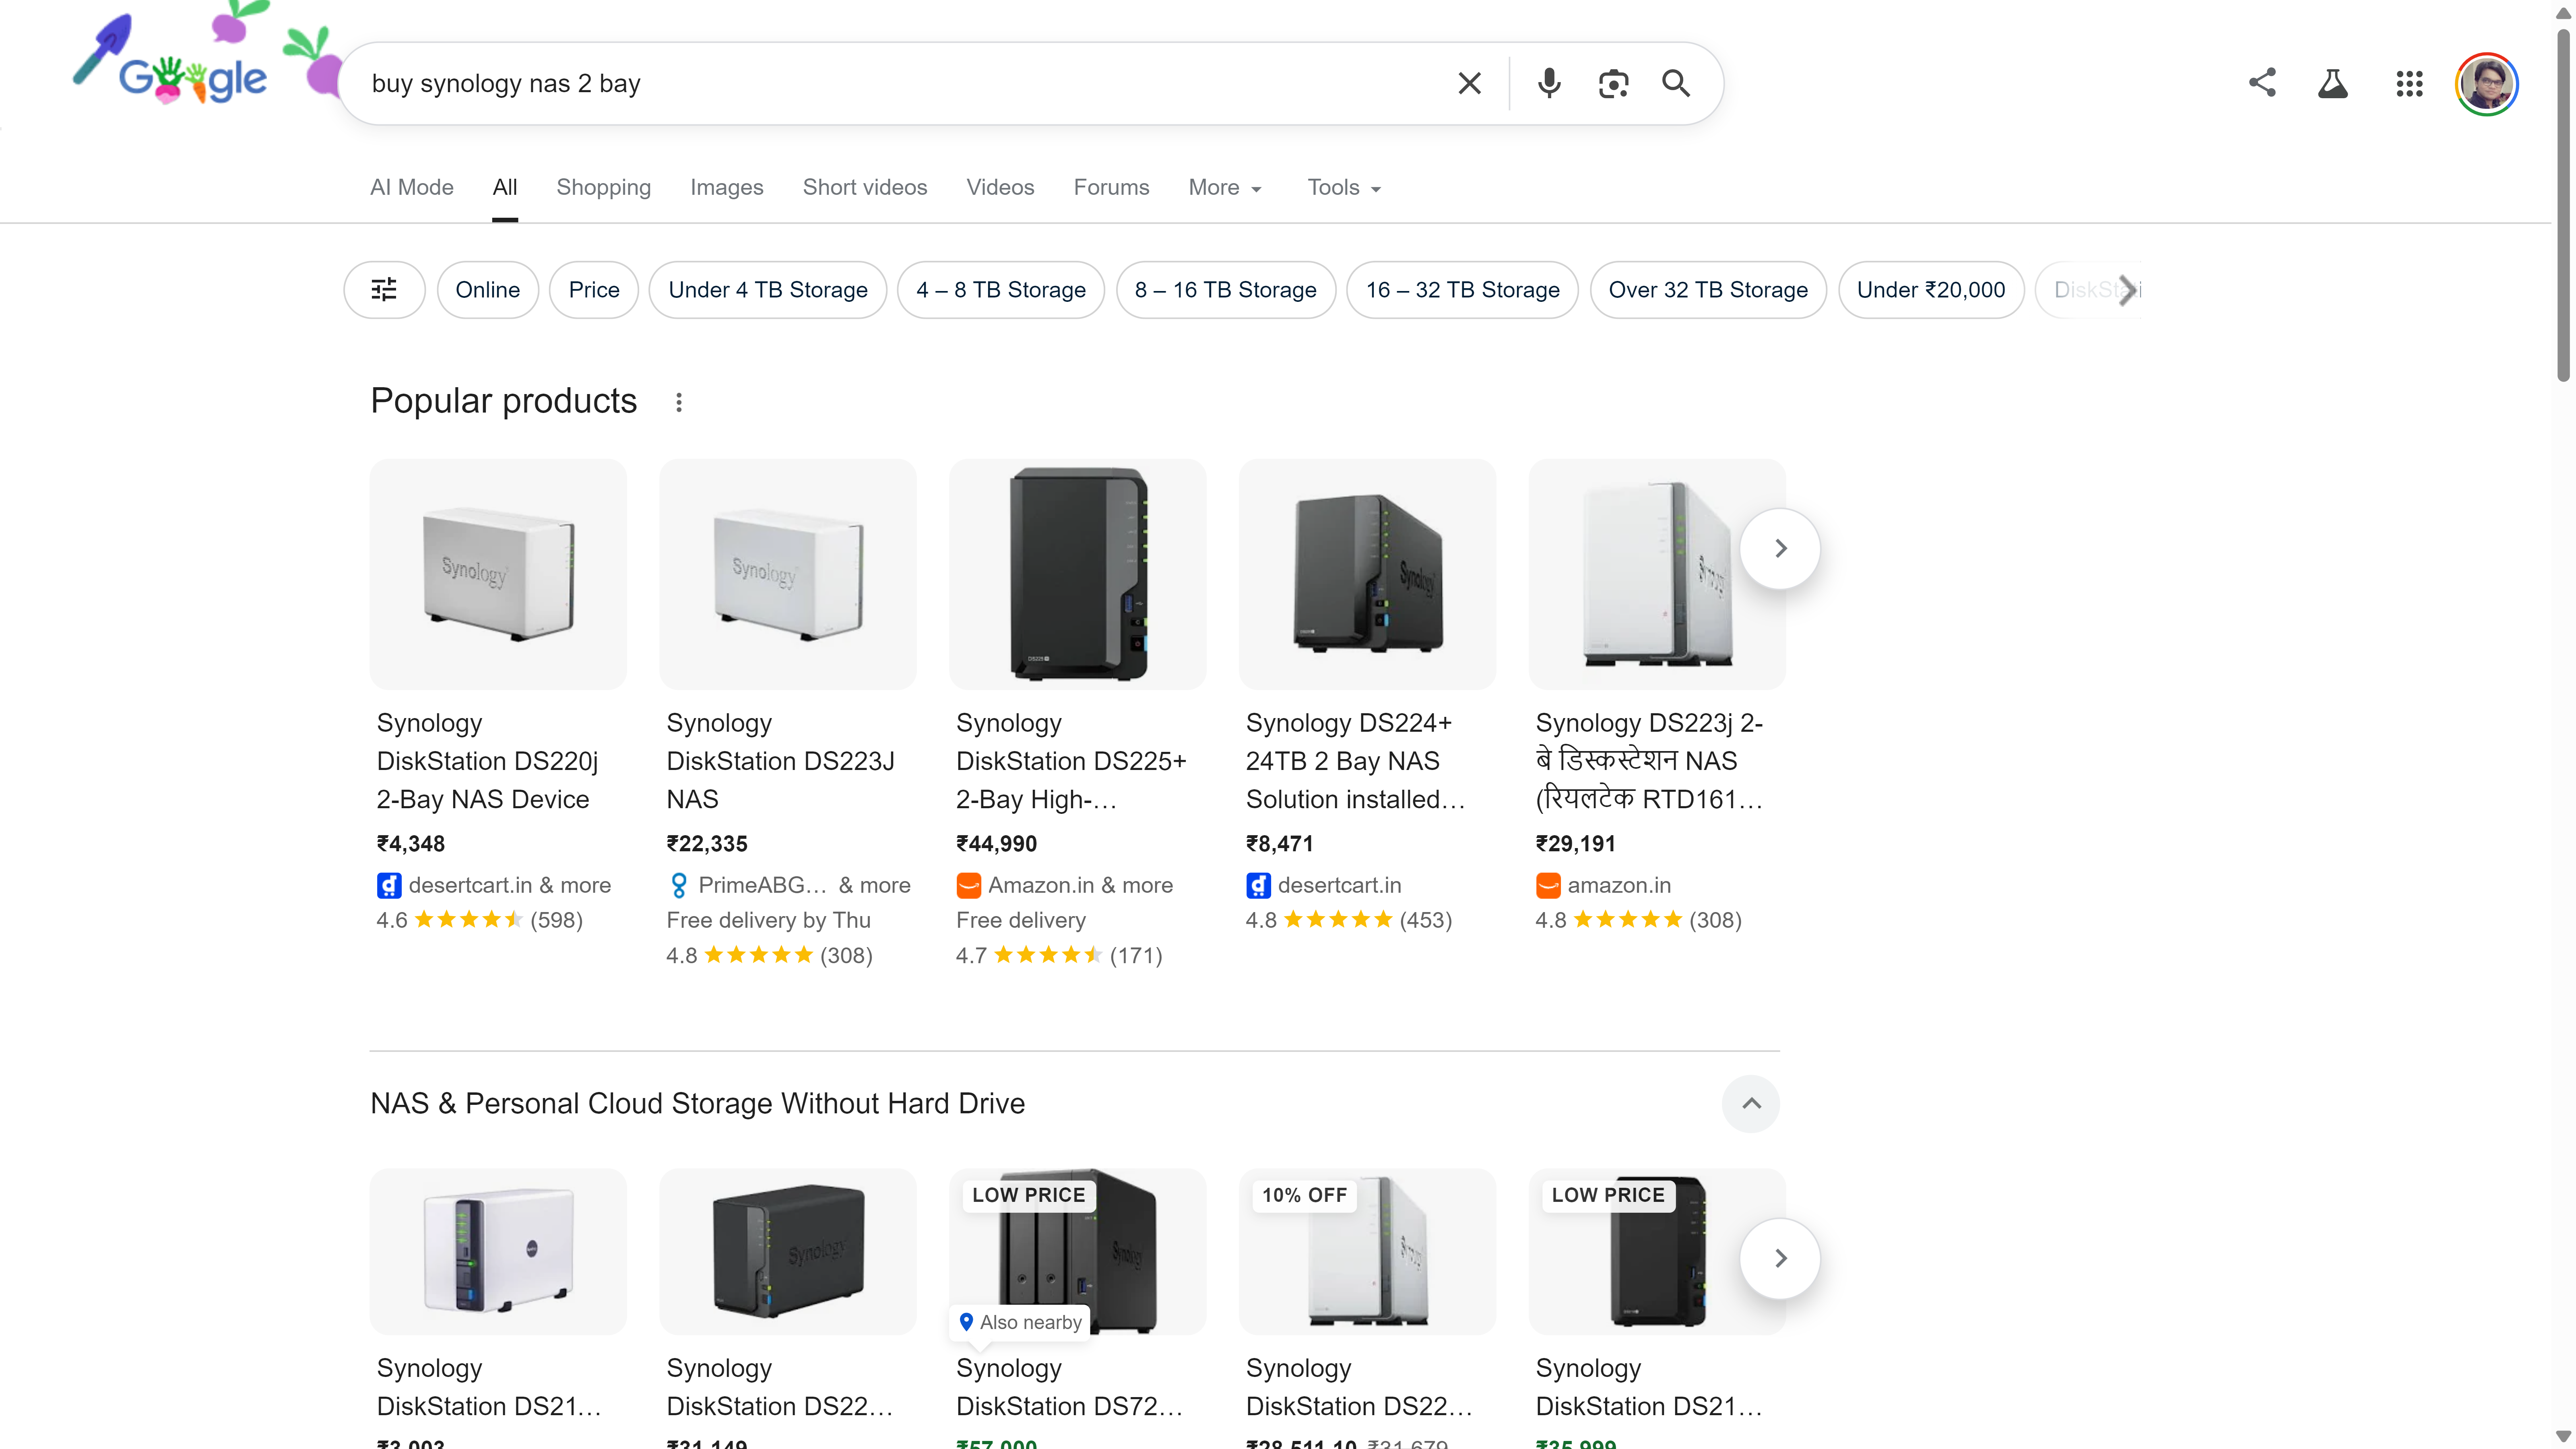Toggle Under 4 TB Storage filter

pyautogui.click(x=768, y=290)
